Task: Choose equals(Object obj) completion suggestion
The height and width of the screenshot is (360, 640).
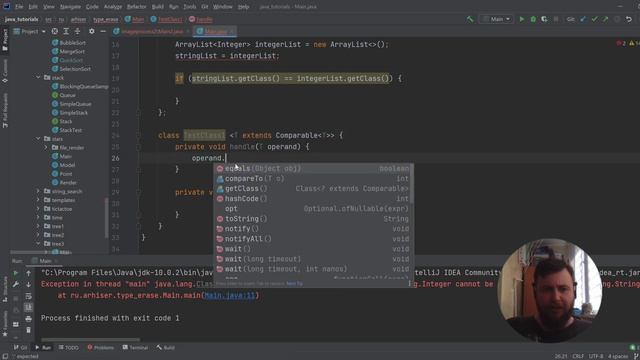Action: coord(313,168)
